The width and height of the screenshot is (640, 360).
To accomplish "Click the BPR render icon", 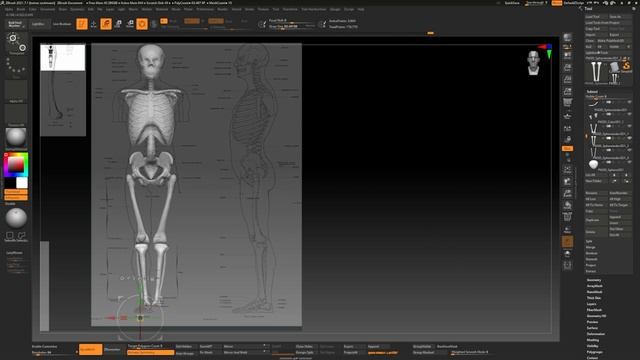I will [567, 38].
